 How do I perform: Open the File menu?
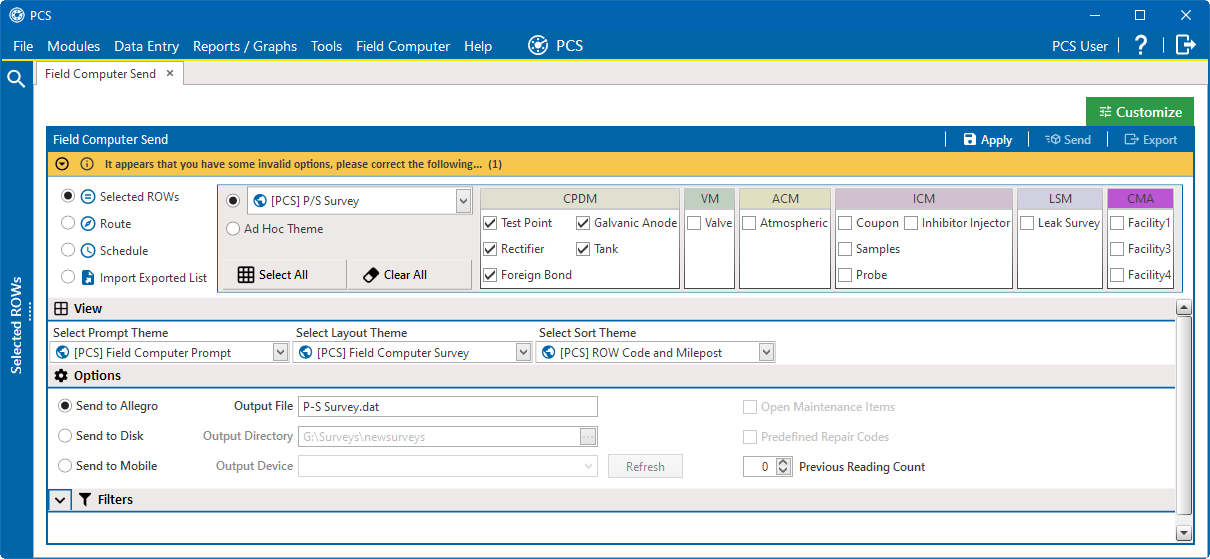23,46
